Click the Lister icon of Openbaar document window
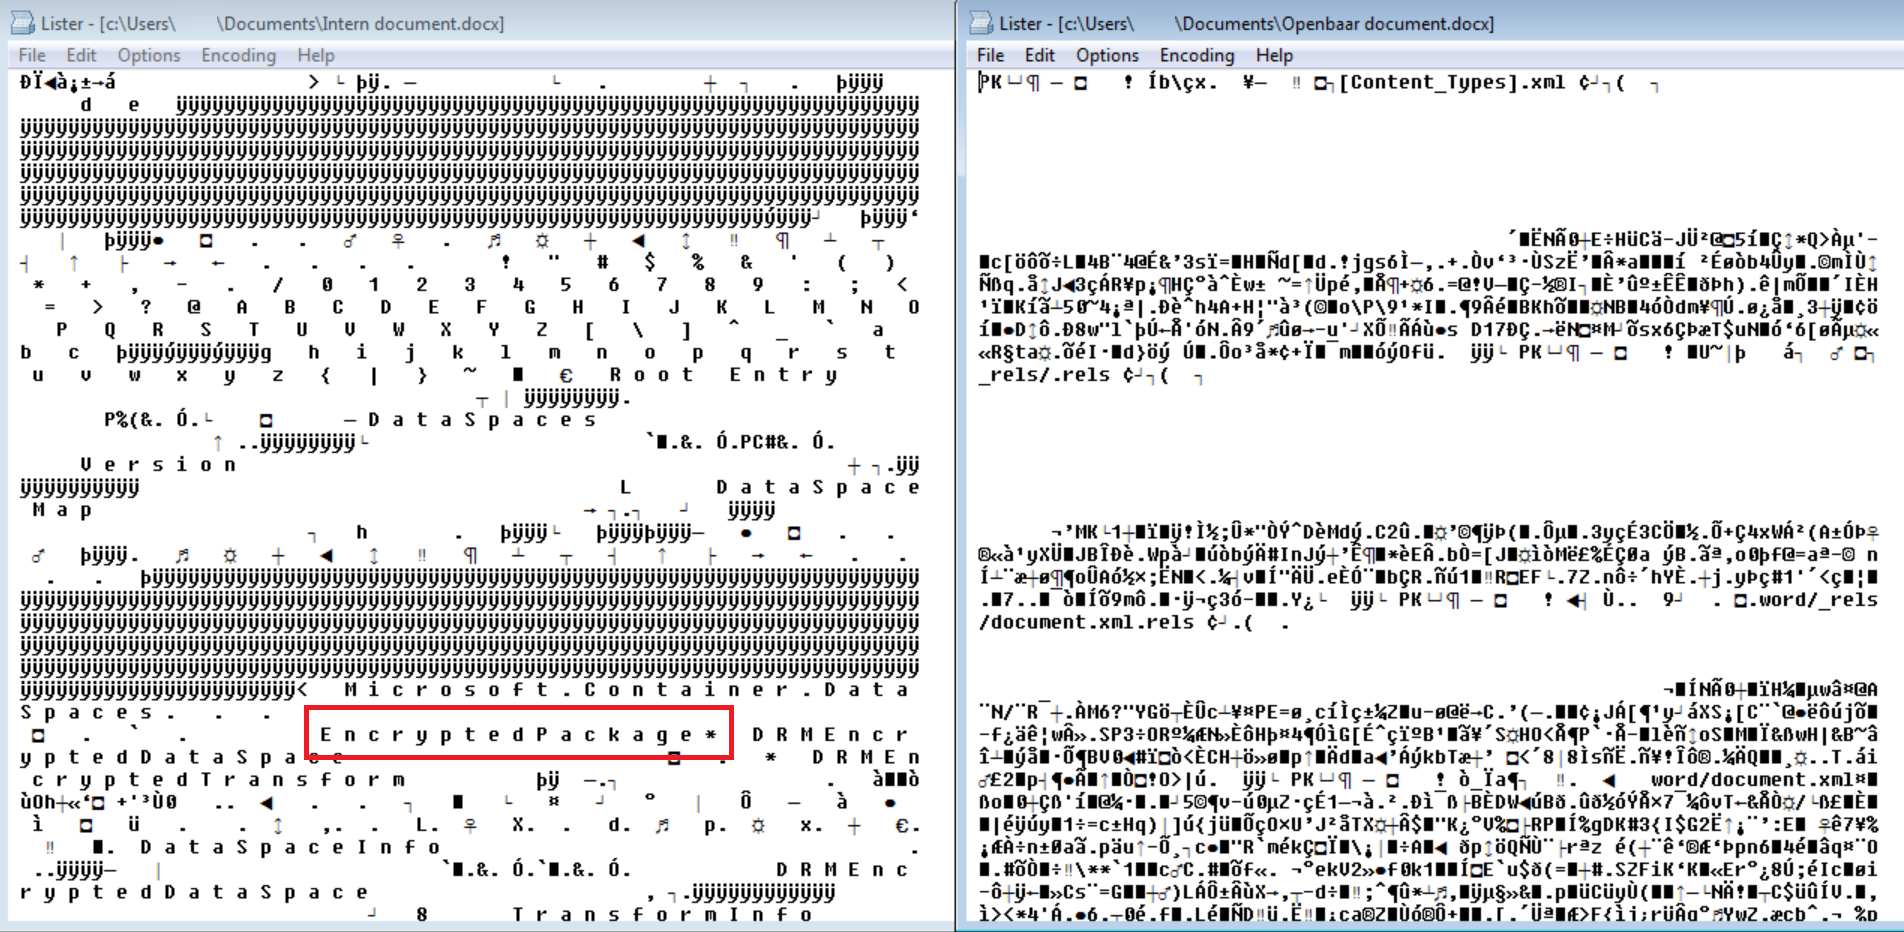Viewport: 1904px width, 932px height. click(x=981, y=23)
